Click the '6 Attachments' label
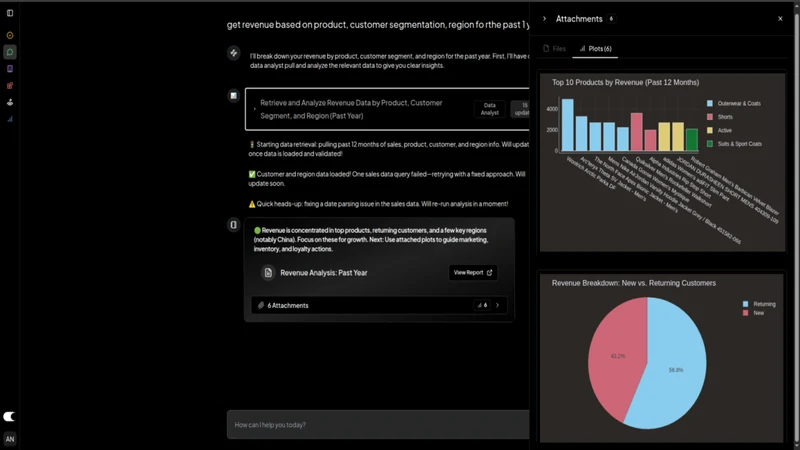800x450 pixels. 288,306
